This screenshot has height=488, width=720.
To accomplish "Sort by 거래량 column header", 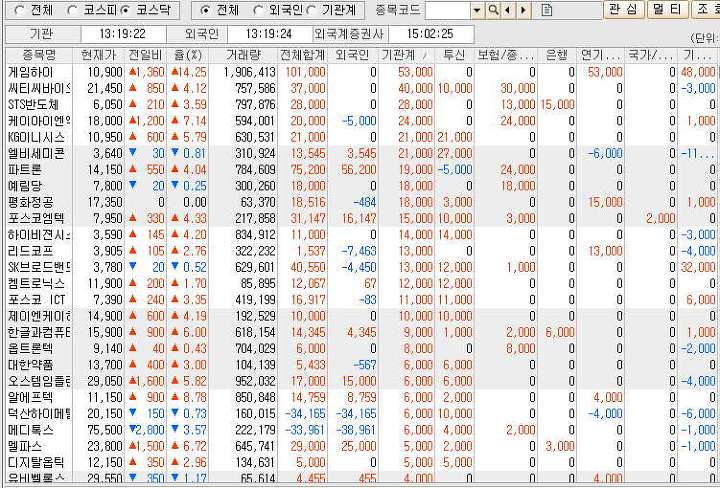I will point(243,55).
